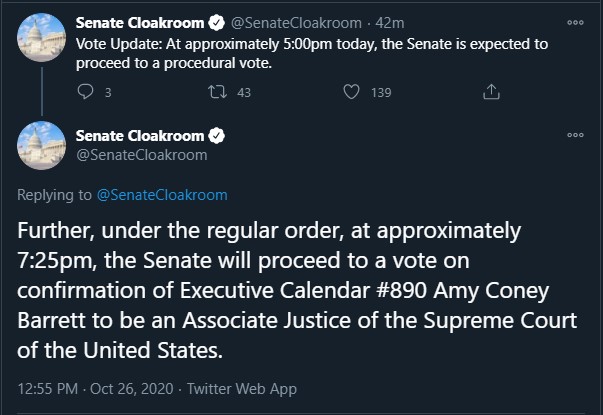This screenshot has width=603, height=415.
Task: Click the blue @SenateCloakroom mention after Replying to
Action: coord(162,195)
